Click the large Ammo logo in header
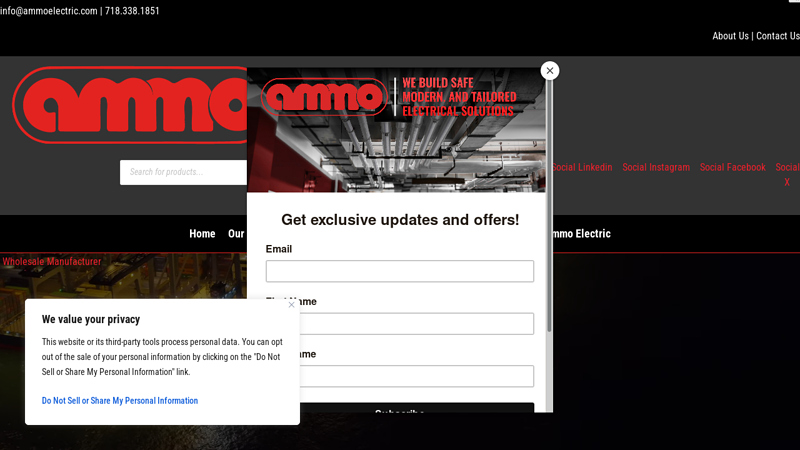800x450 pixels. coord(130,105)
